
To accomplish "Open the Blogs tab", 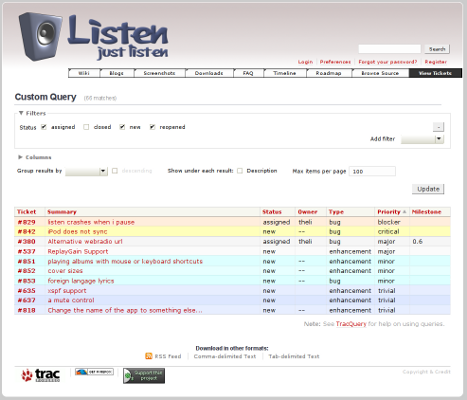I will [117, 73].
